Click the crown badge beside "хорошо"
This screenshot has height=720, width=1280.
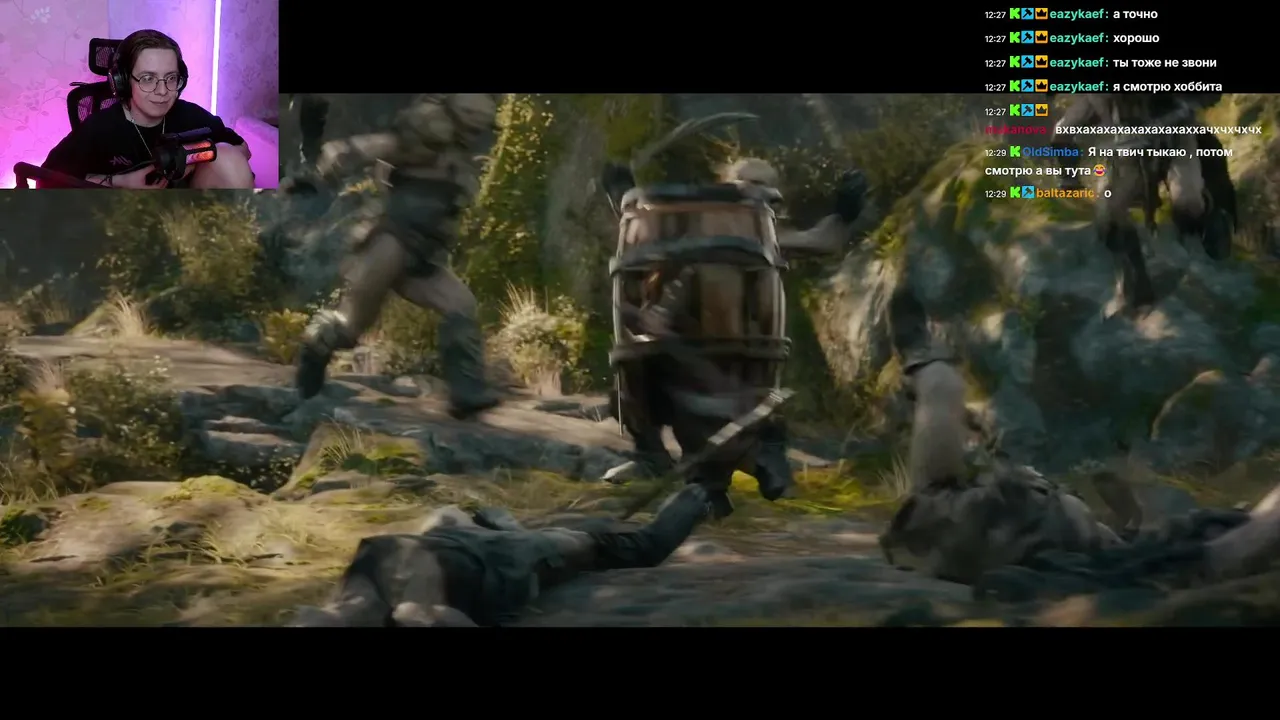(1041, 38)
